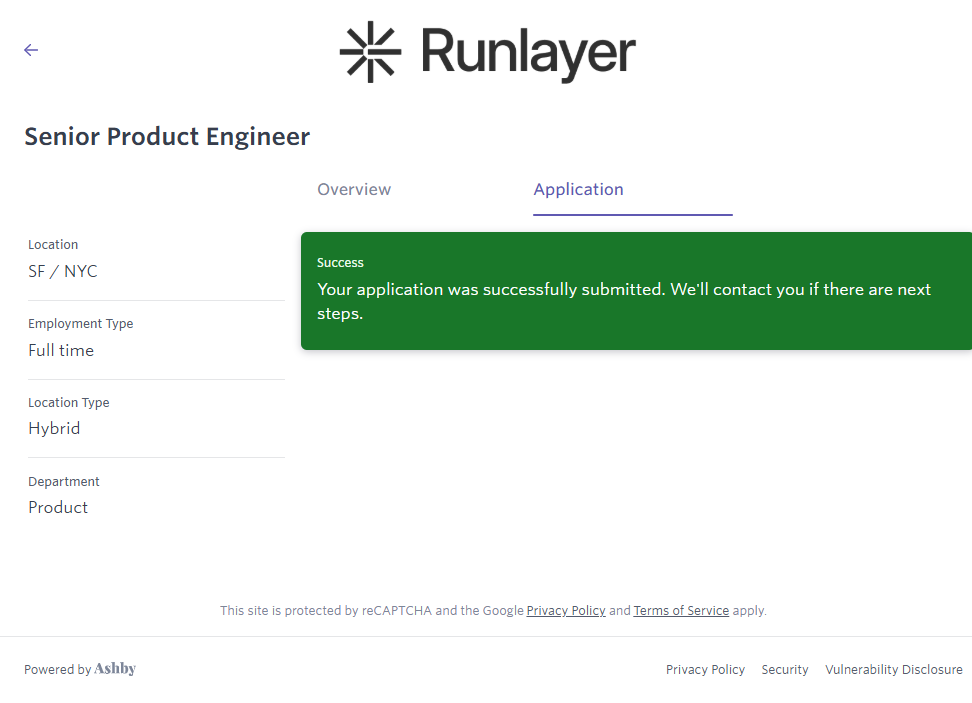Click the Runlayer wordmark text
Viewport: 972px width, 703px height.
click(x=528, y=52)
